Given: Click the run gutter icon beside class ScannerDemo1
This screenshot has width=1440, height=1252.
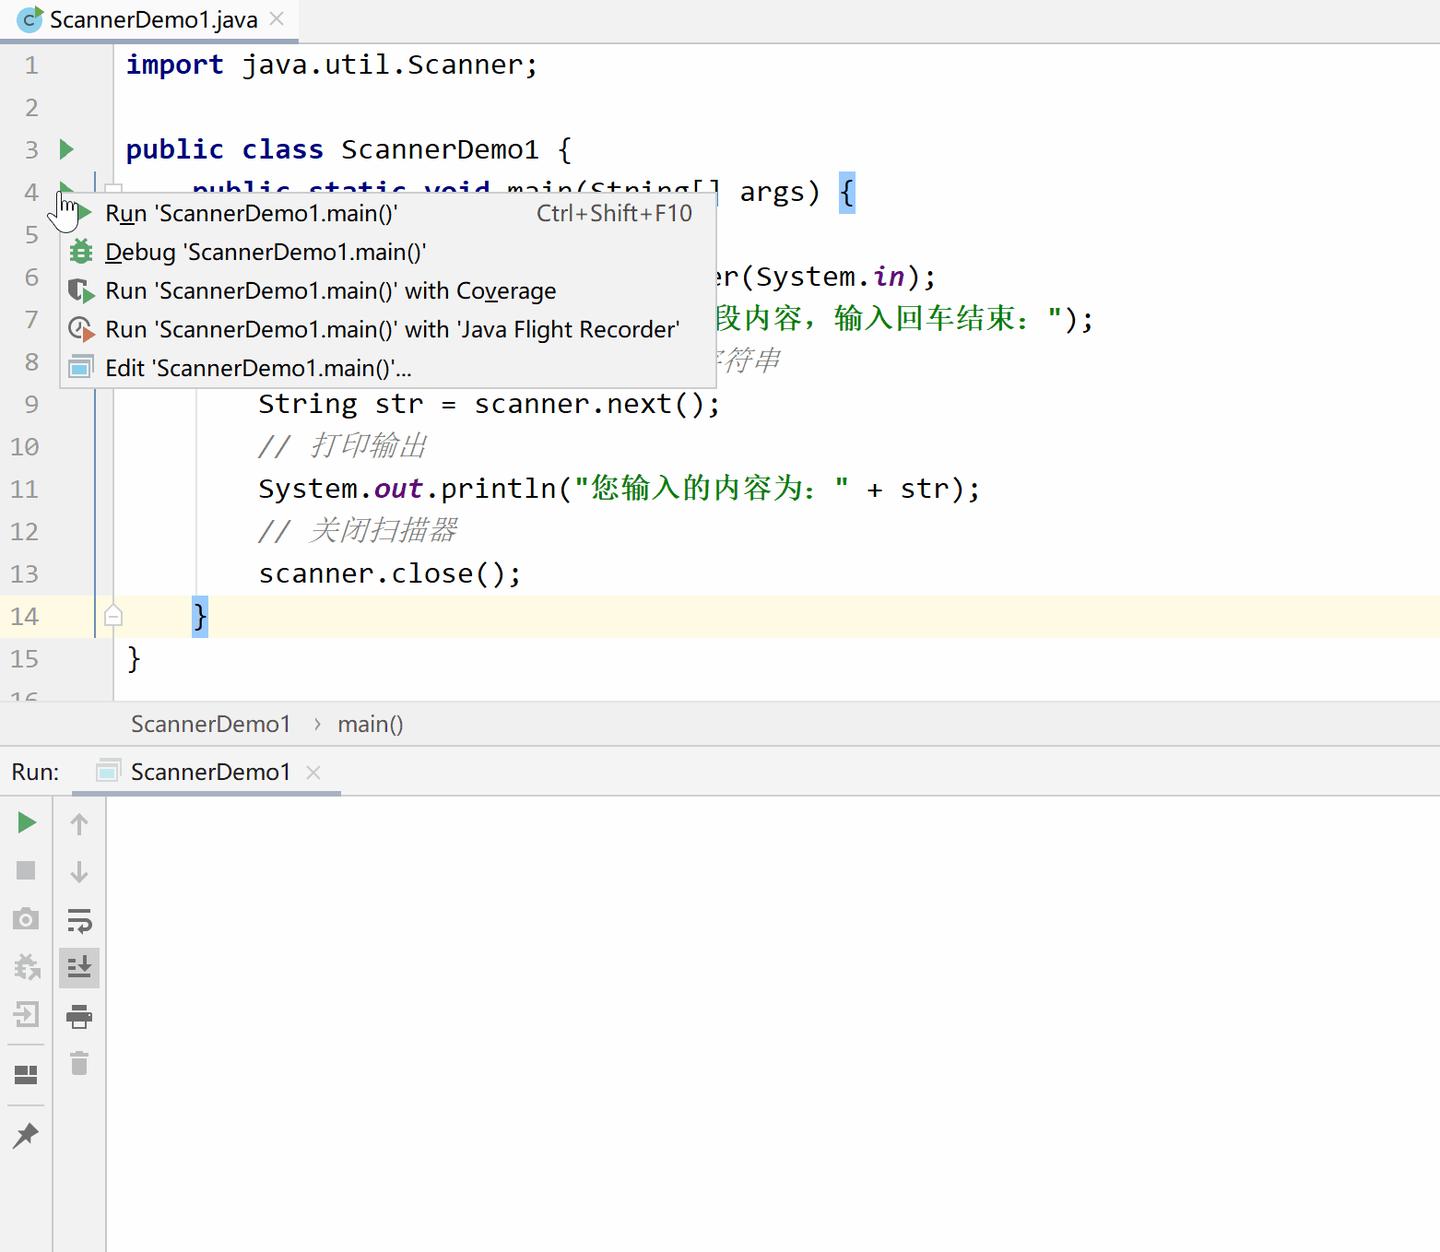Looking at the screenshot, I should pos(67,149).
